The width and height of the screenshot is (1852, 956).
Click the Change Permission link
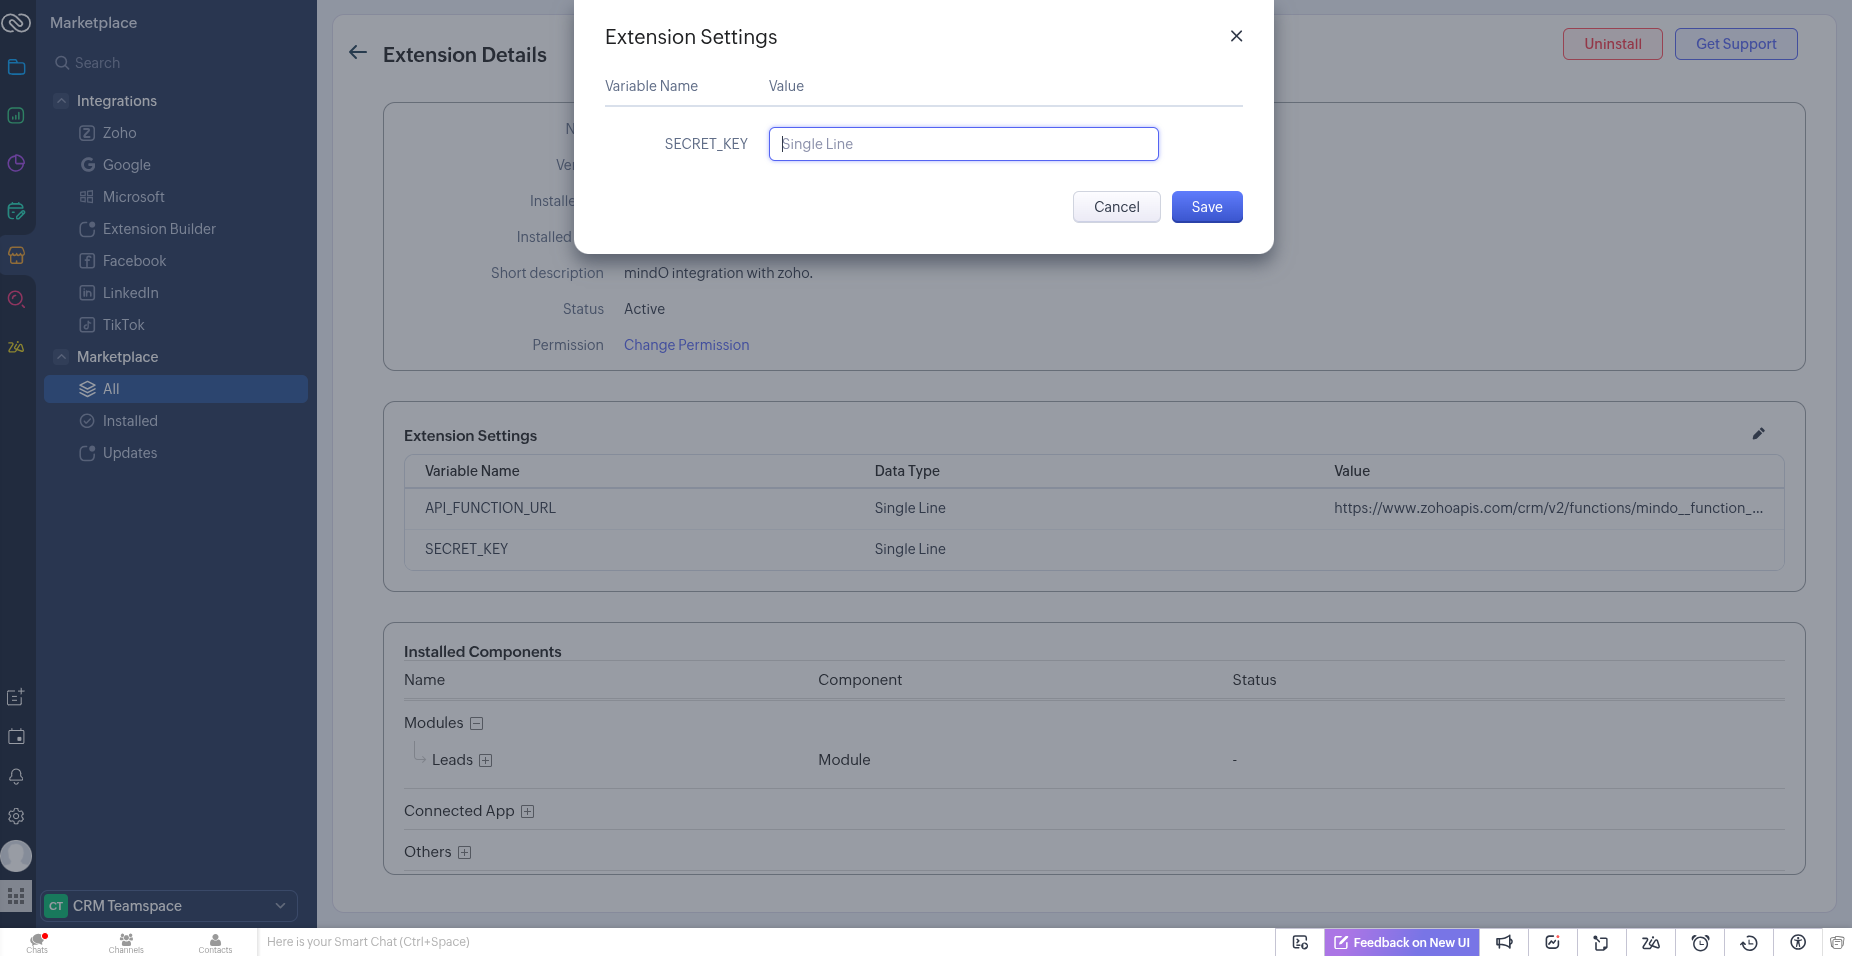tap(686, 345)
